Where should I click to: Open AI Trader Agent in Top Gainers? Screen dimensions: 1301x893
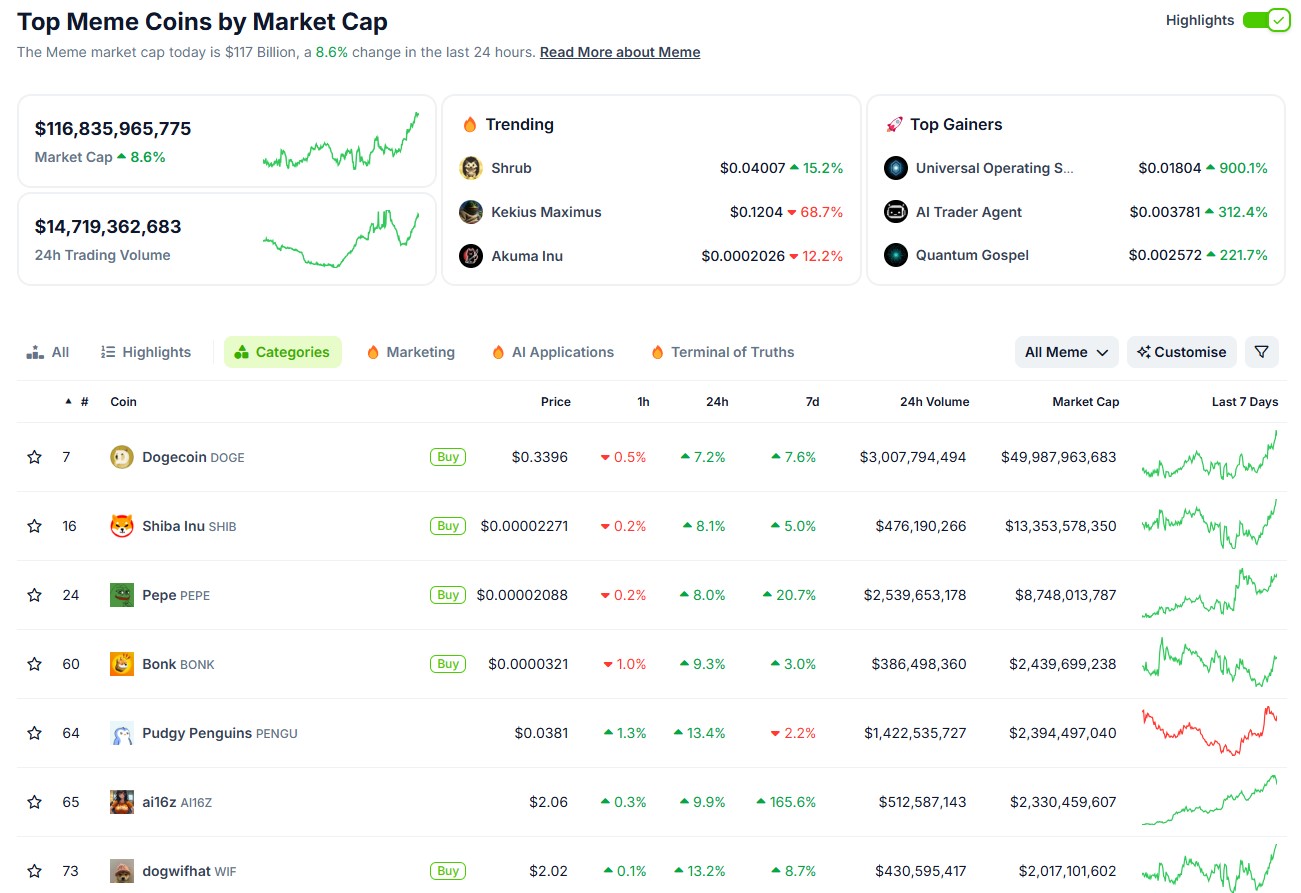click(969, 212)
